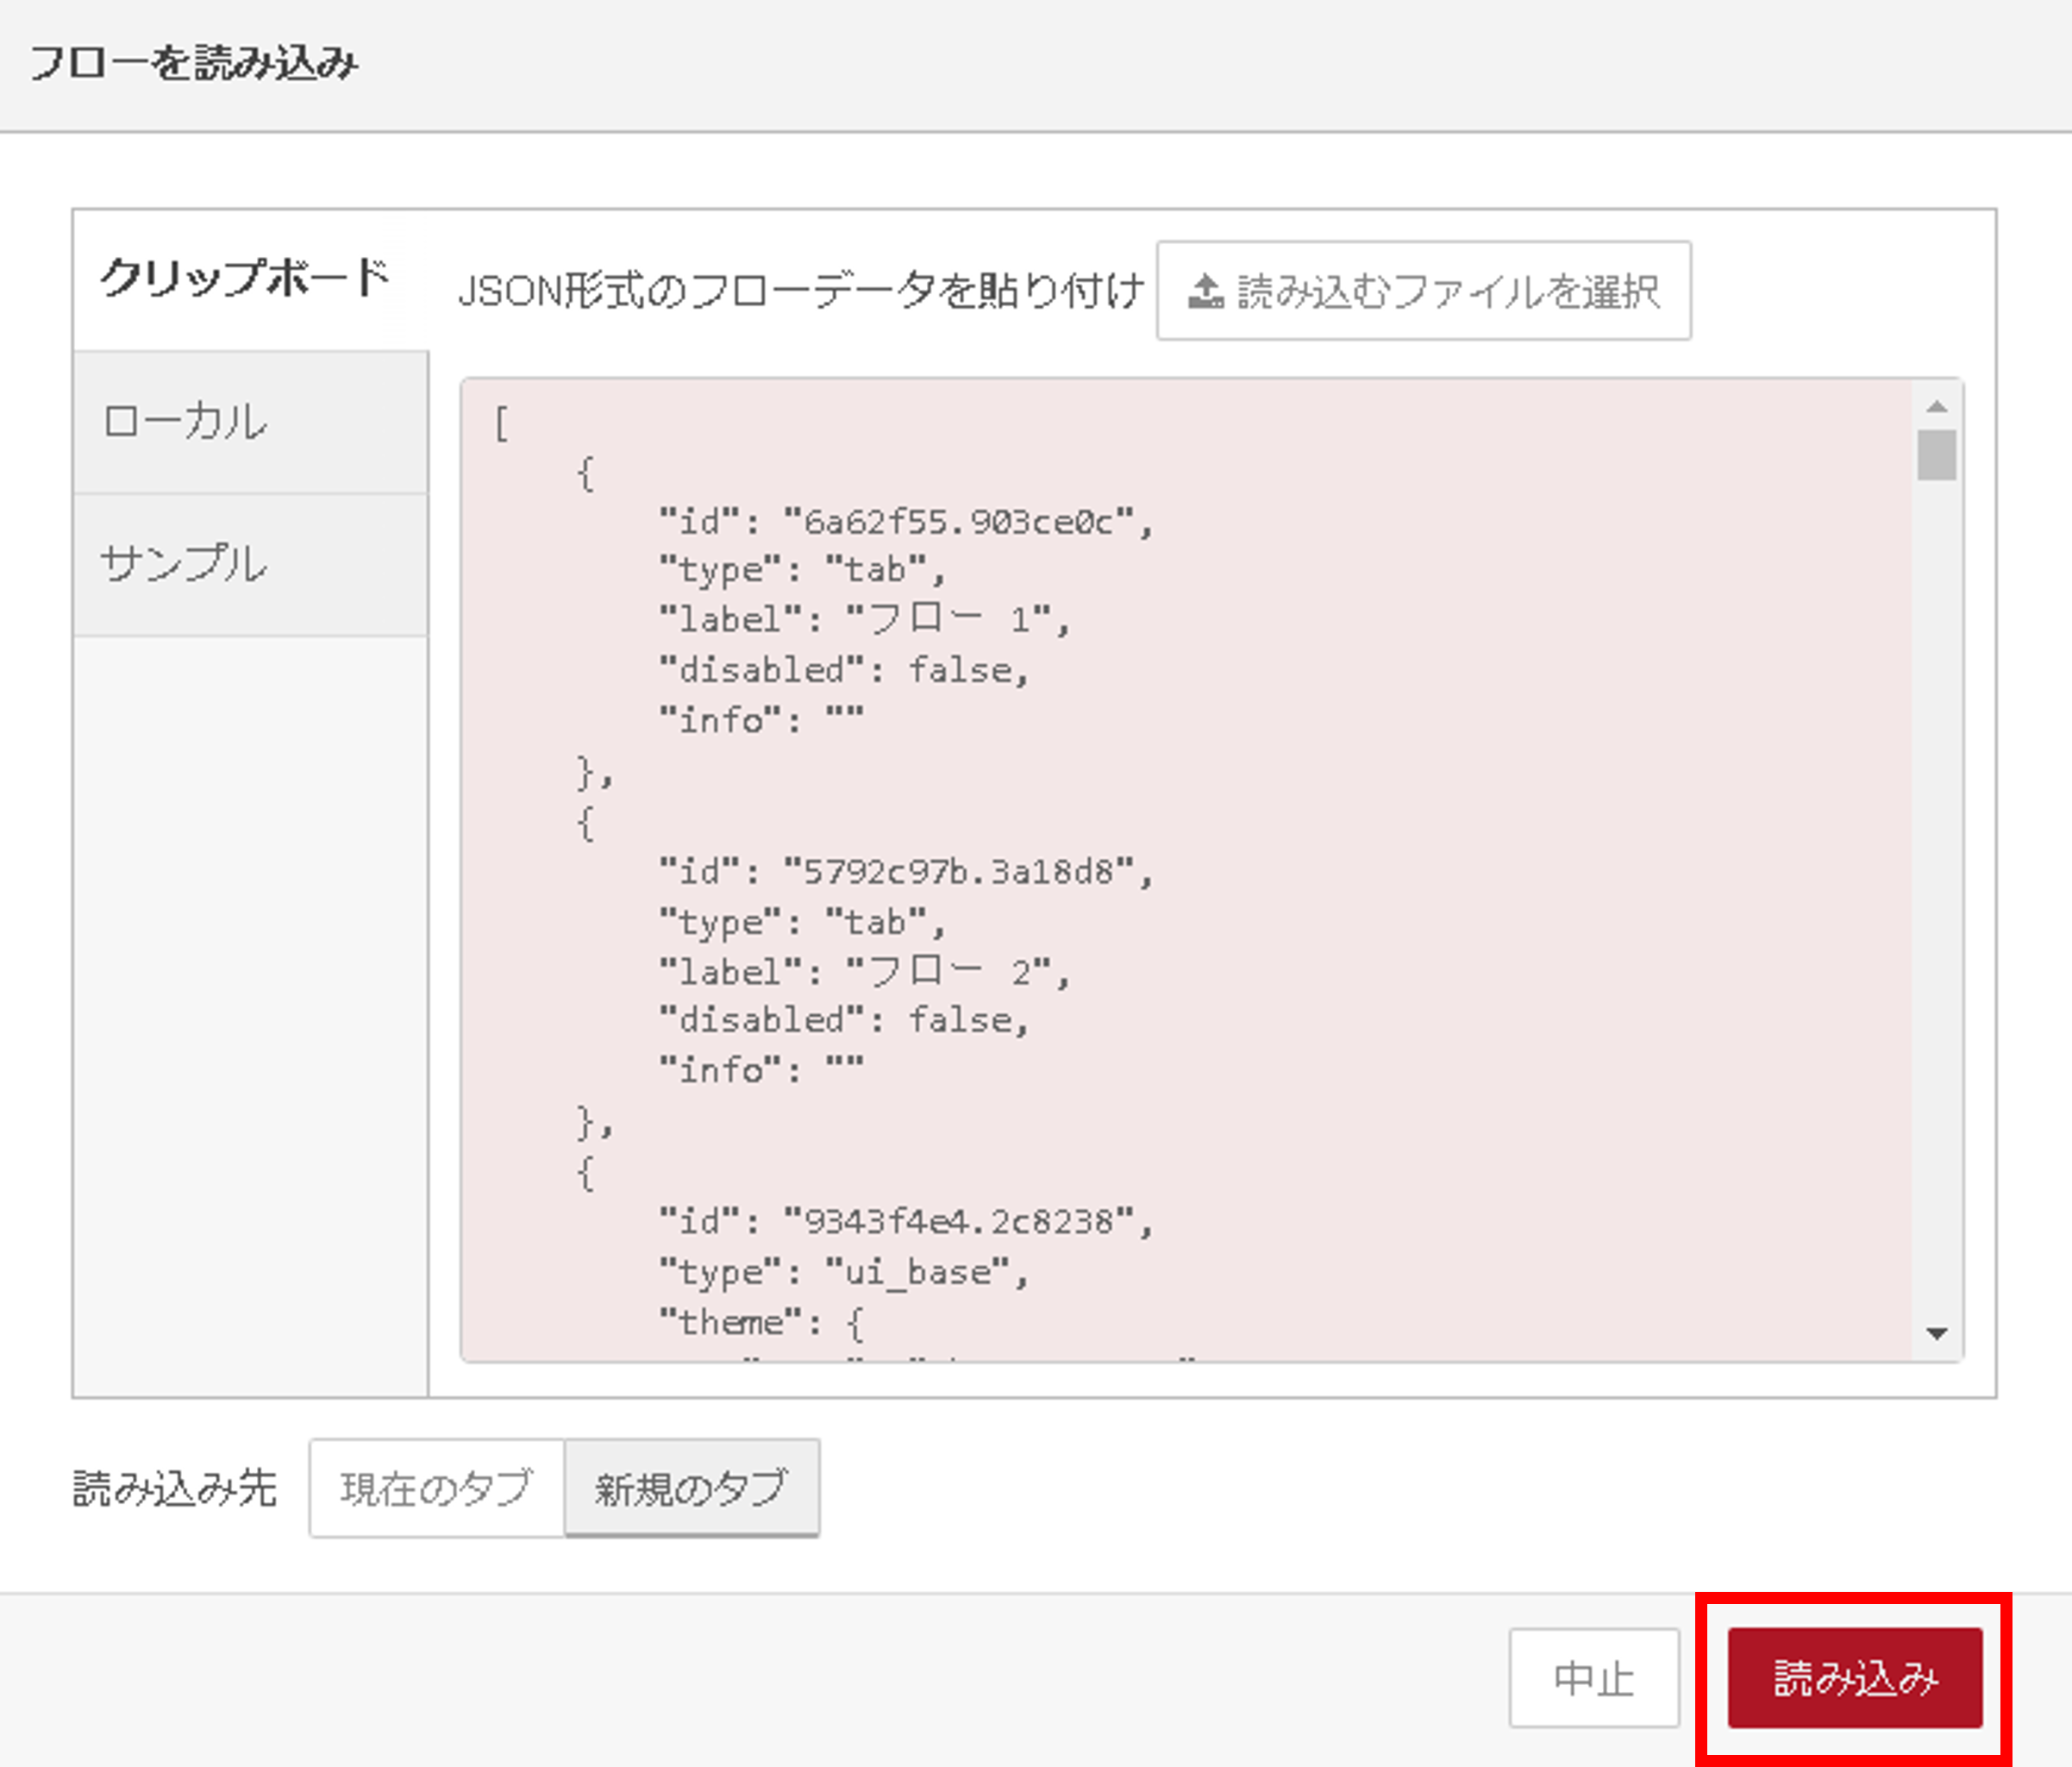The height and width of the screenshot is (1767, 2072).
Task: Select the クリップボード tab
Action: (250, 279)
